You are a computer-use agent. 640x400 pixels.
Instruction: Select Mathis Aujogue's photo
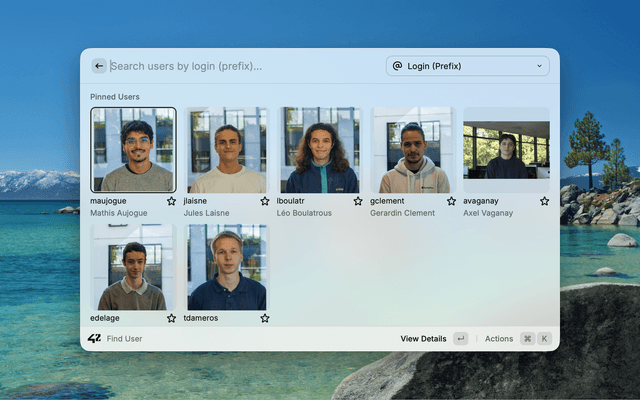click(133, 150)
